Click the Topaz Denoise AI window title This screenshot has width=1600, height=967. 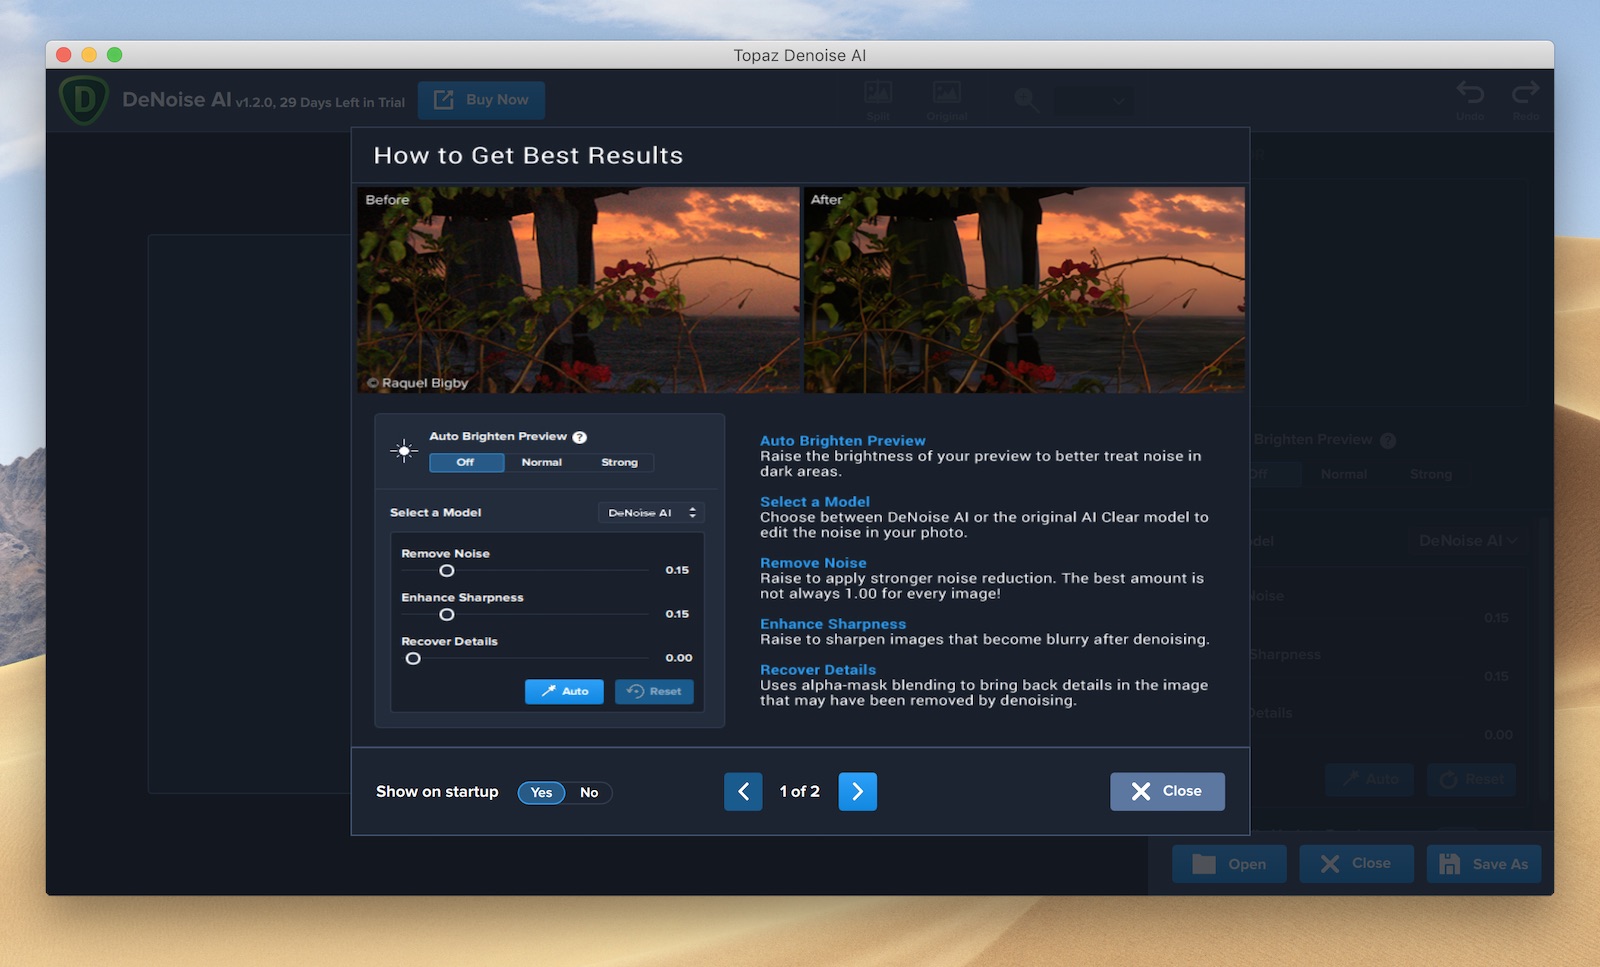[x=800, y=55]
